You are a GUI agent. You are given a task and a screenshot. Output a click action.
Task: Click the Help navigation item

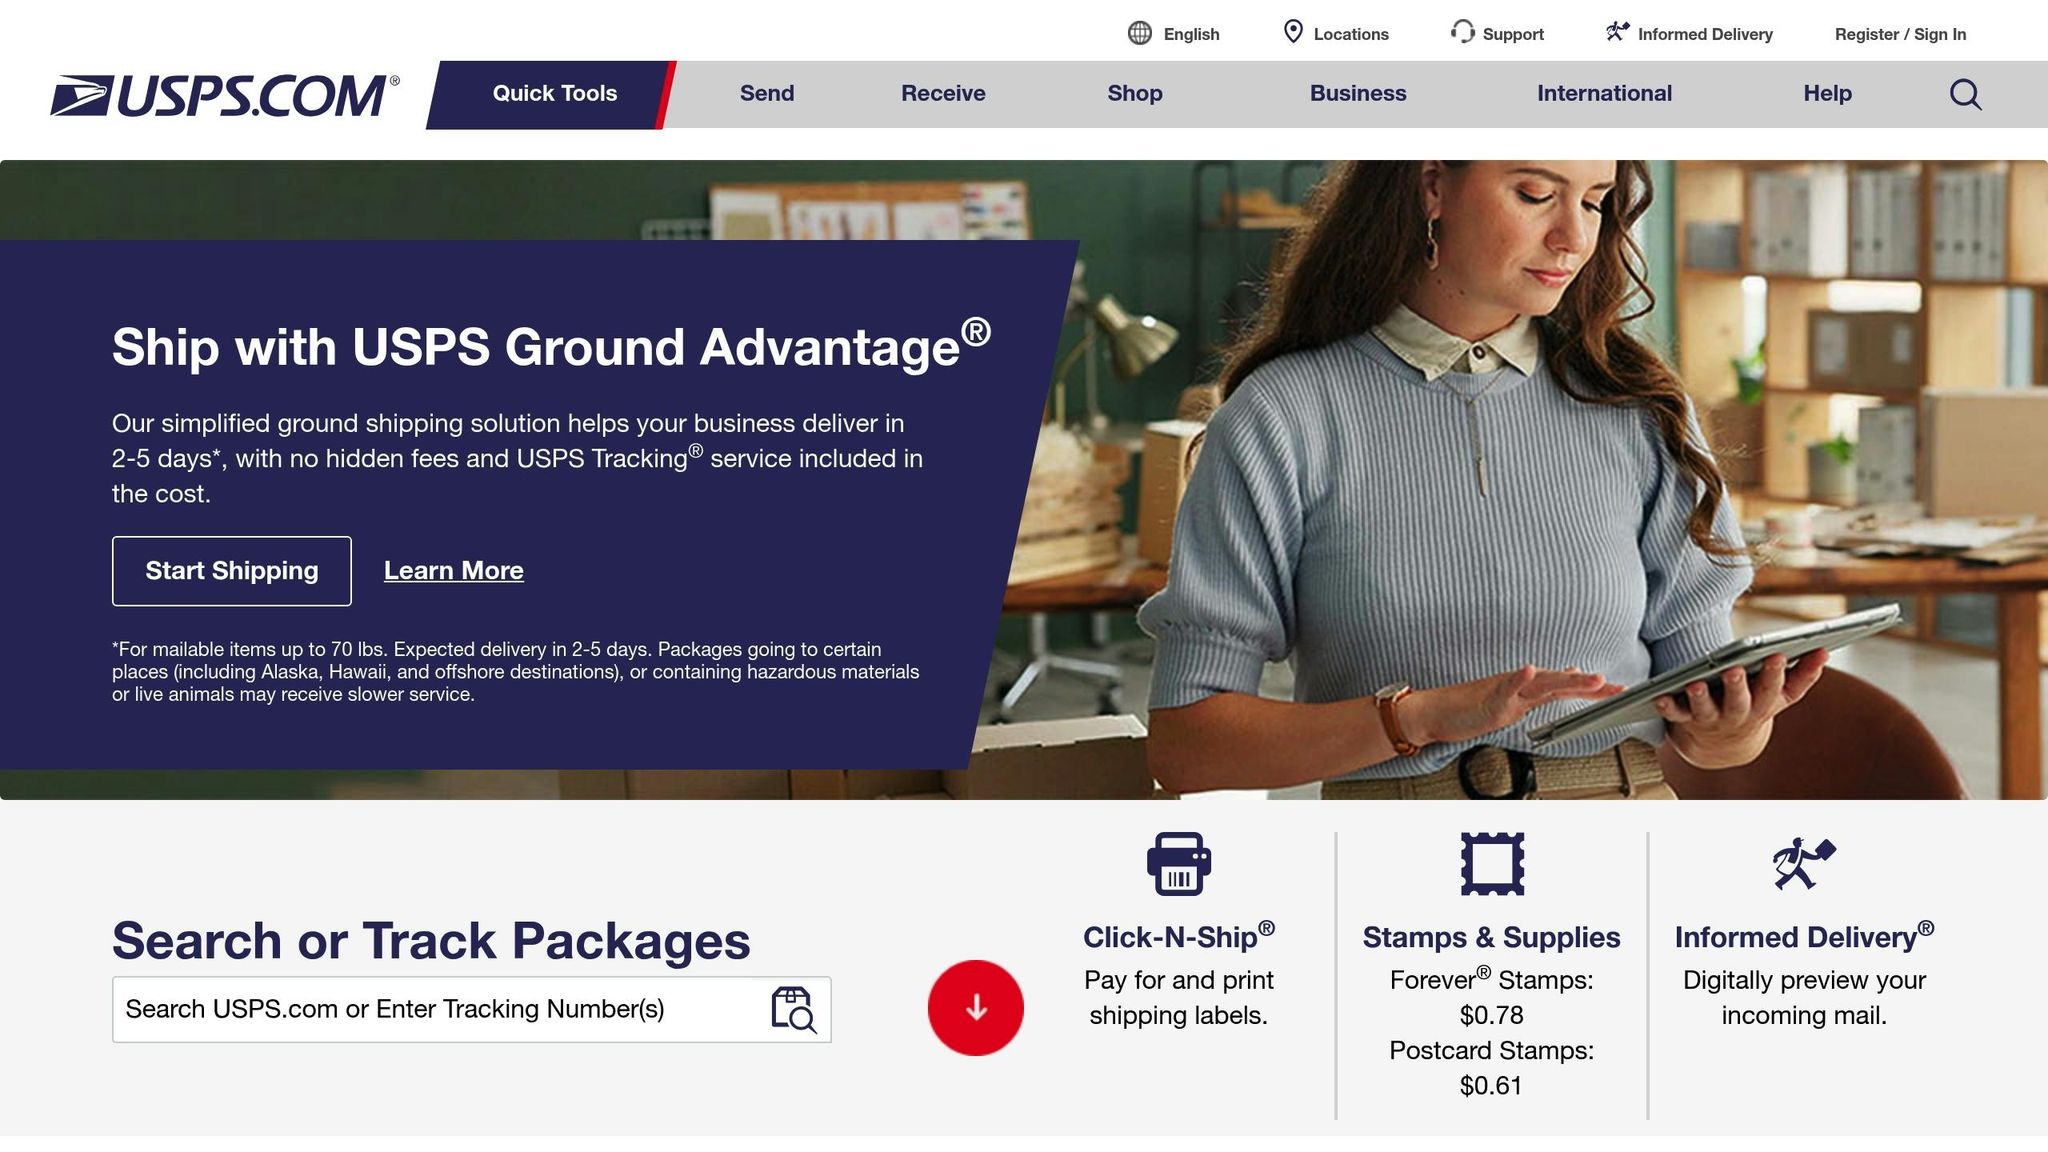point(1827,93)
